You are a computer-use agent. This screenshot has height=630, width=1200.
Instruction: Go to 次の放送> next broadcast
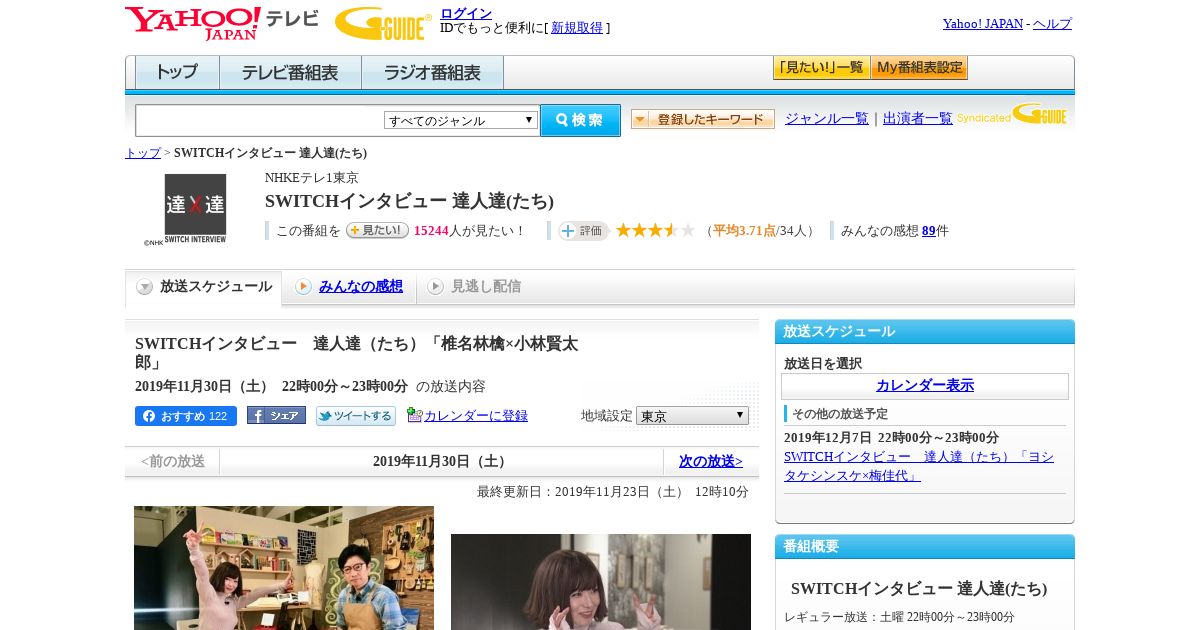click(x=711, y=462)
